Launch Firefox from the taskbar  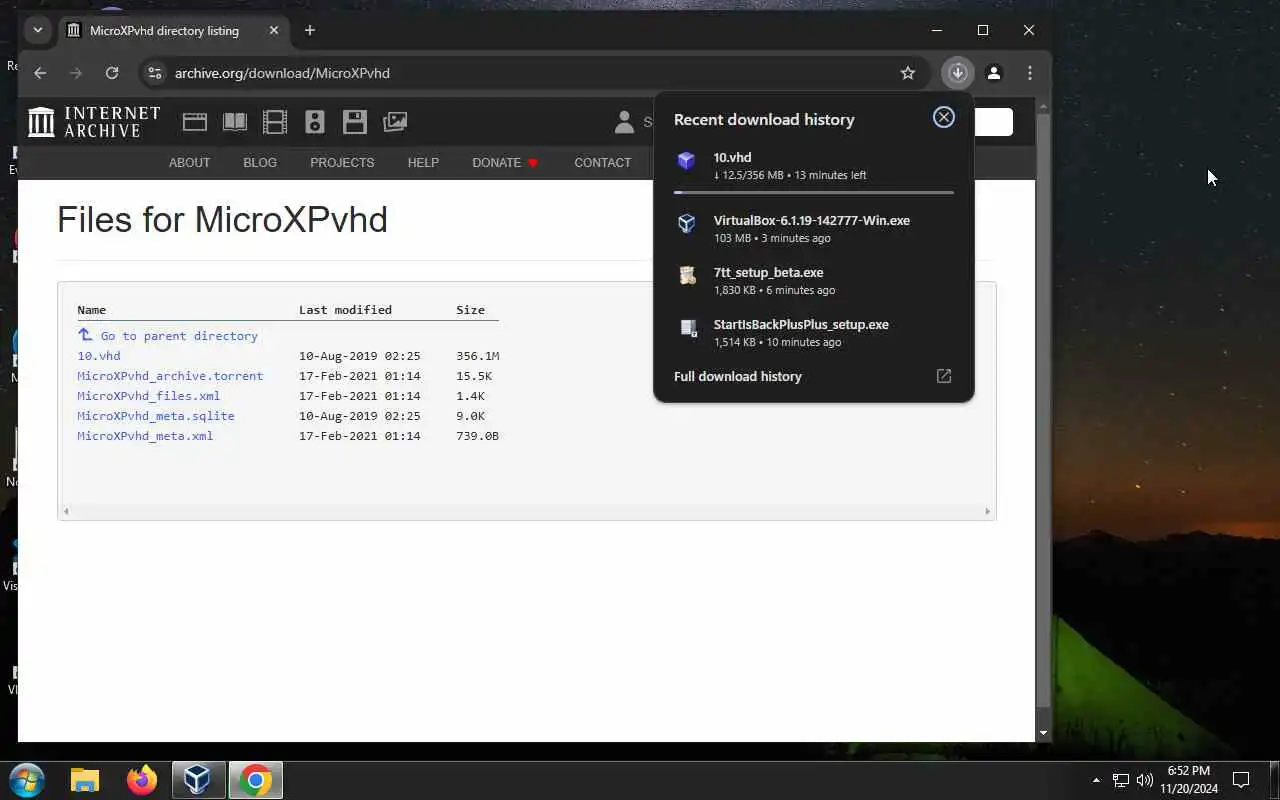142,780
